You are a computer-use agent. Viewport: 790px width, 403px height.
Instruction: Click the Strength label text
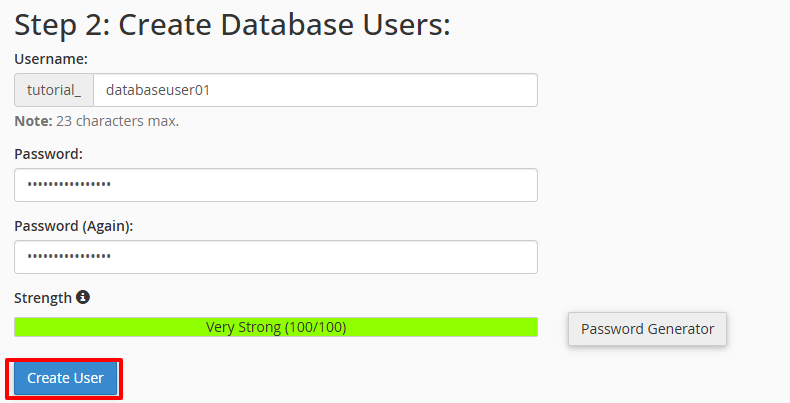pos(43,298)
